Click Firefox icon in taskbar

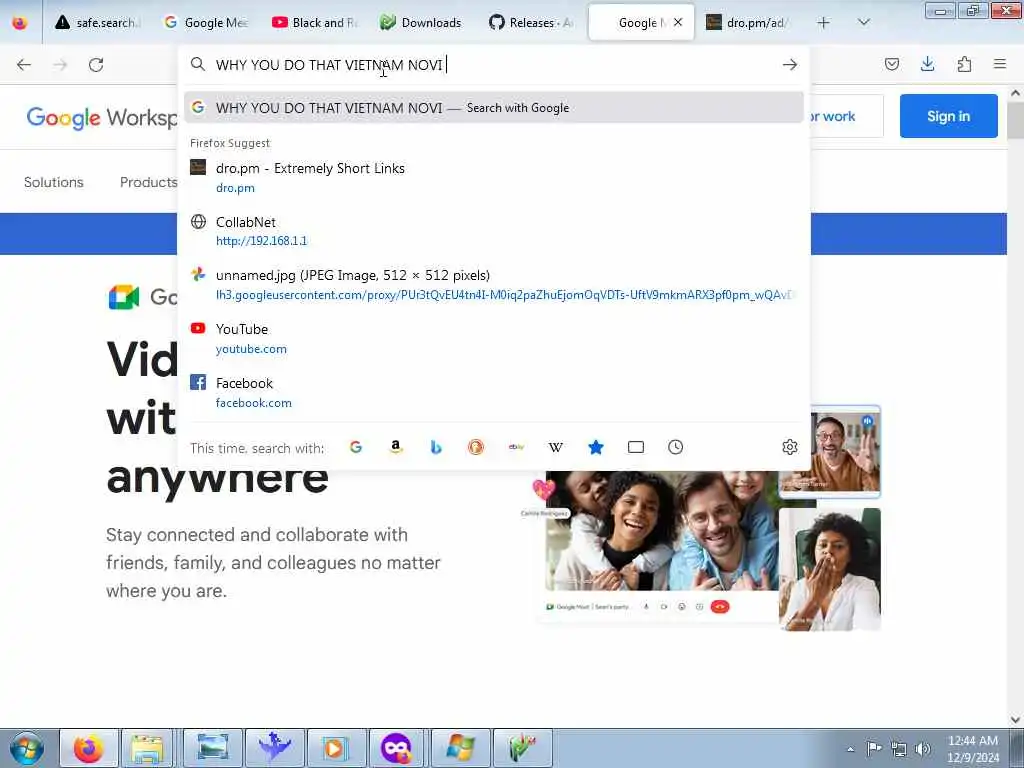point(89,748)
